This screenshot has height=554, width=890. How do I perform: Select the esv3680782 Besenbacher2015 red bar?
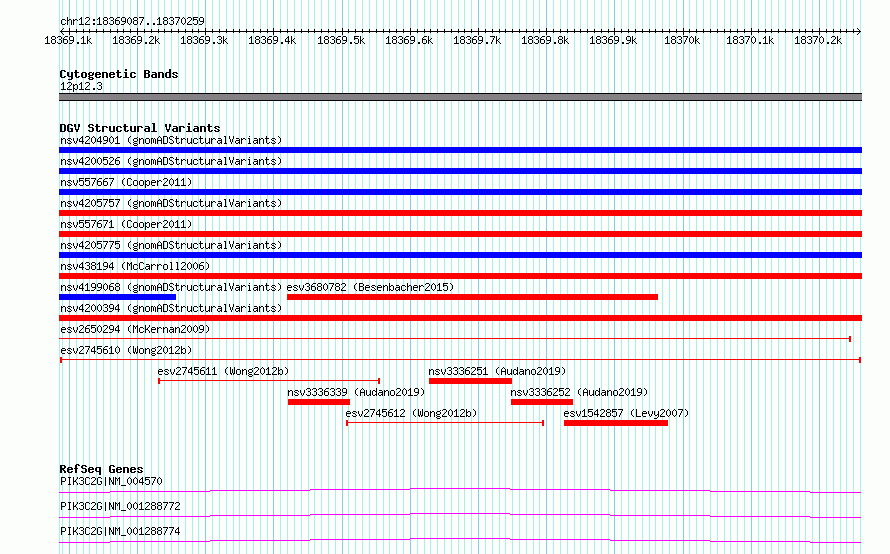coord(472,297)
